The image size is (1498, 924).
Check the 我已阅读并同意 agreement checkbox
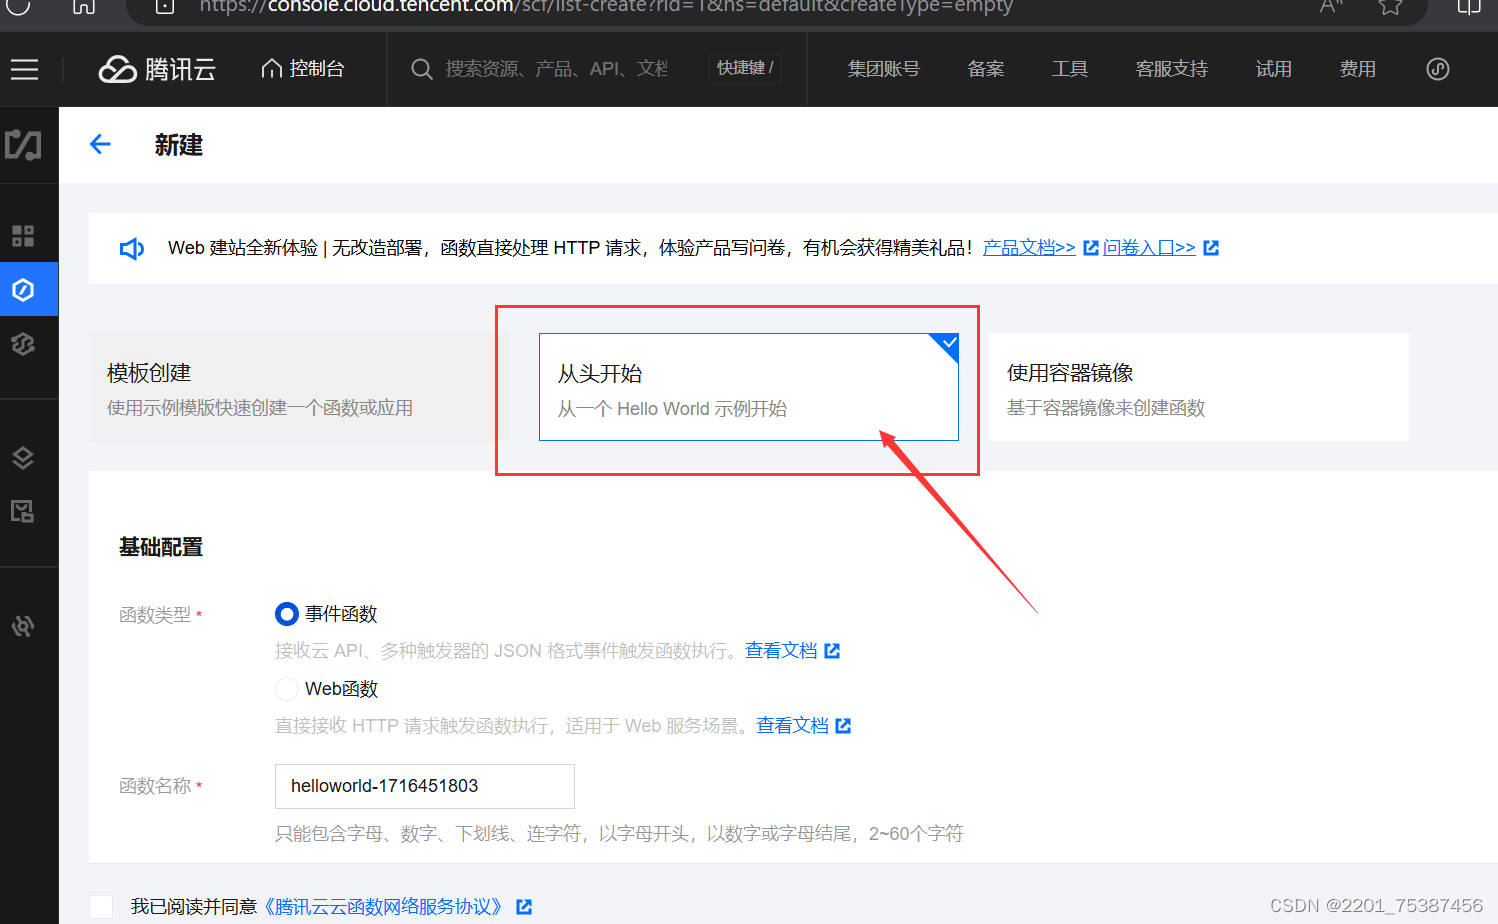(101, 907)
